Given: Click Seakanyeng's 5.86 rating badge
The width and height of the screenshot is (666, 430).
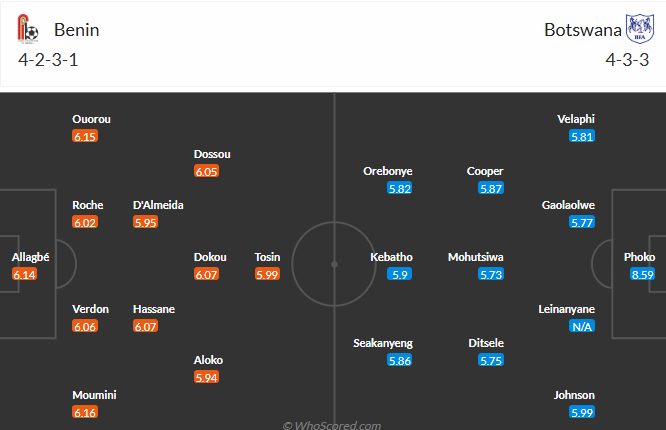Looking at the screenshot, I should tap(399, 360).
